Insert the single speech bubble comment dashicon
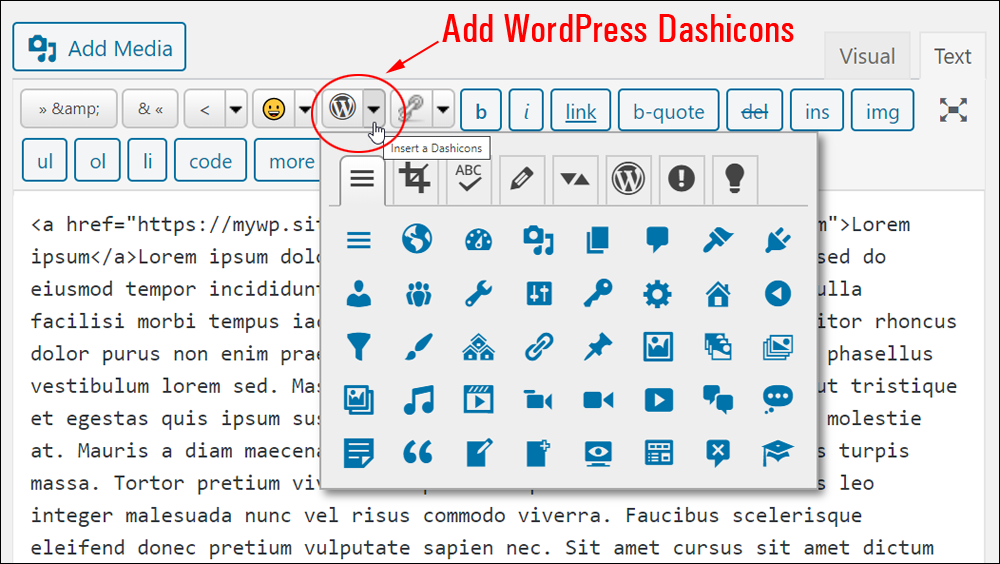Image resolution: width=1000 pixels, height=564 pixels. [x=658, y=241]
